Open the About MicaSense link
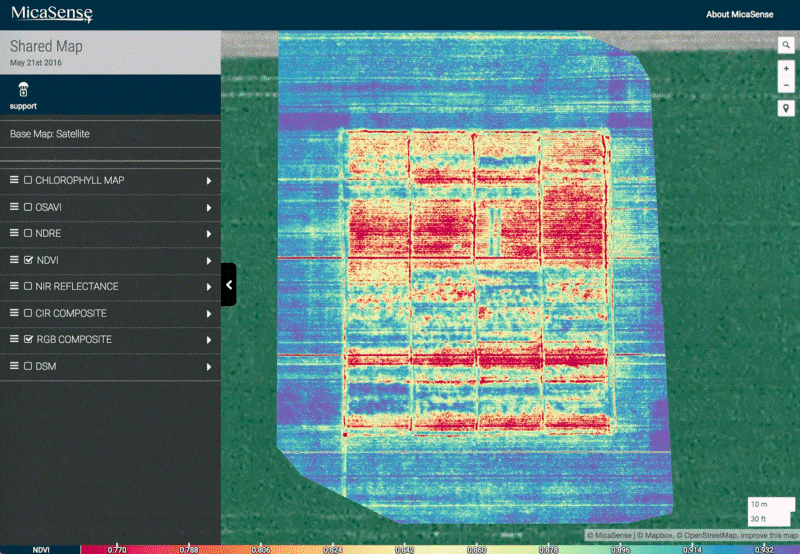 pos(739,14)
